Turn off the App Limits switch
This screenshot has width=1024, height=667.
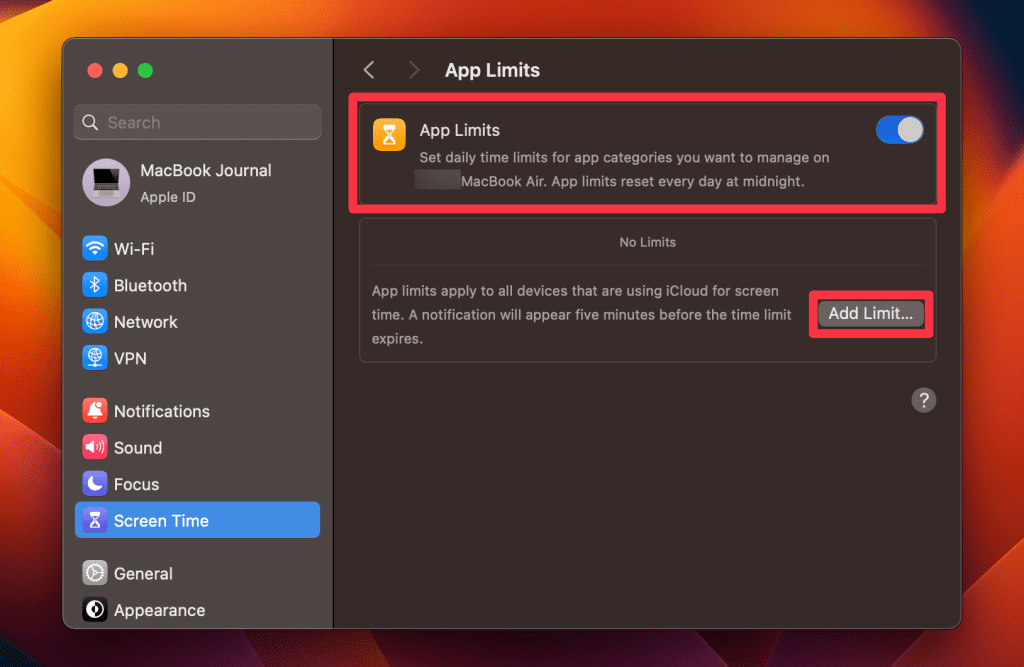(899, 130)
